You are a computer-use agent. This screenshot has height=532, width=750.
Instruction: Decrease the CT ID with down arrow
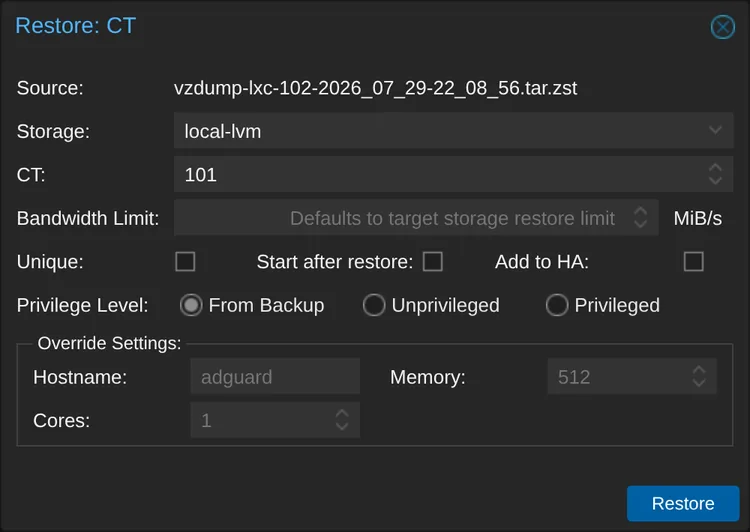click(715, 180)
